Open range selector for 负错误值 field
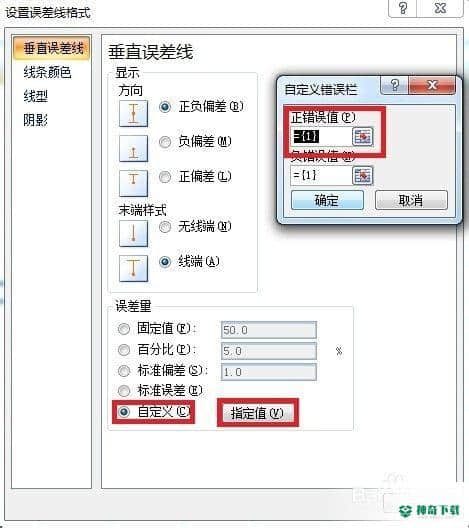The width and height of the screenshot is (469, 528). tap(363, 175)
